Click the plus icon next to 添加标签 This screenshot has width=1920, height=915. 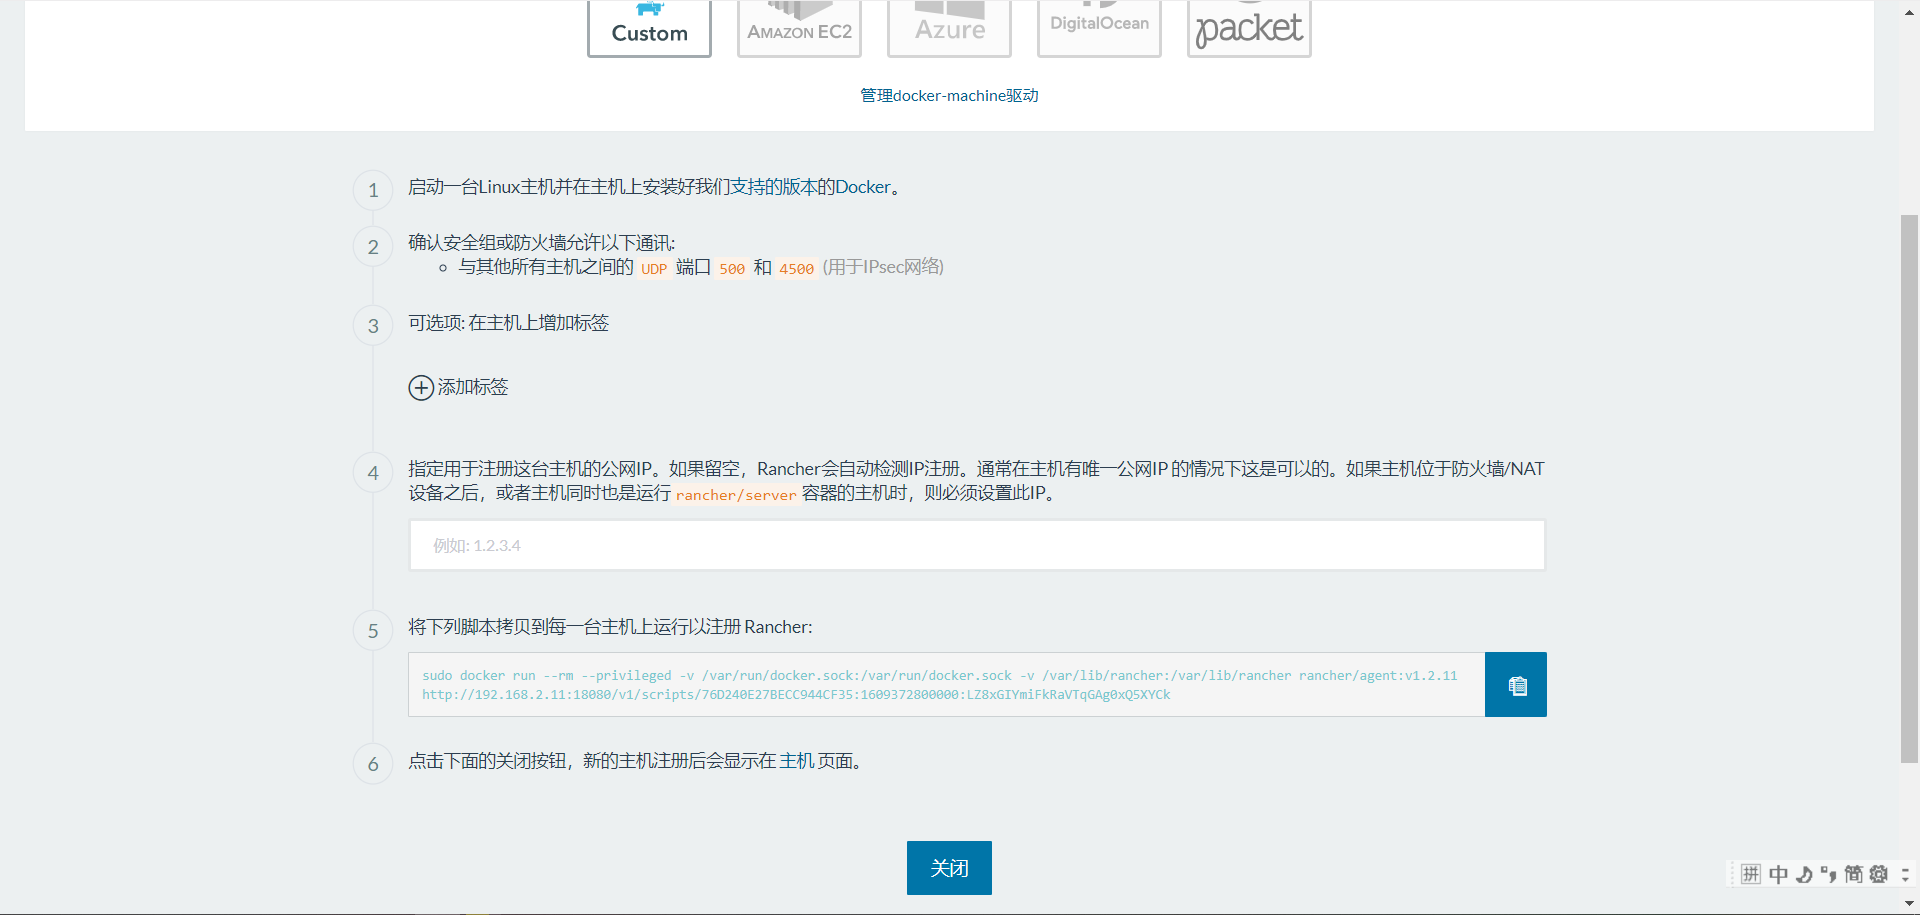click(421, 388)
